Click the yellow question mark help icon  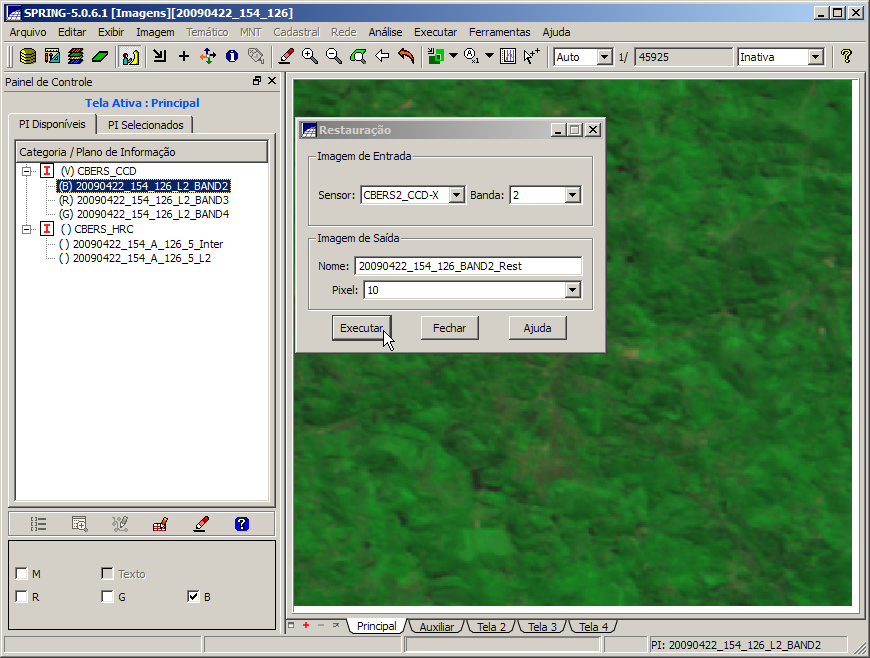pos(846,57)
